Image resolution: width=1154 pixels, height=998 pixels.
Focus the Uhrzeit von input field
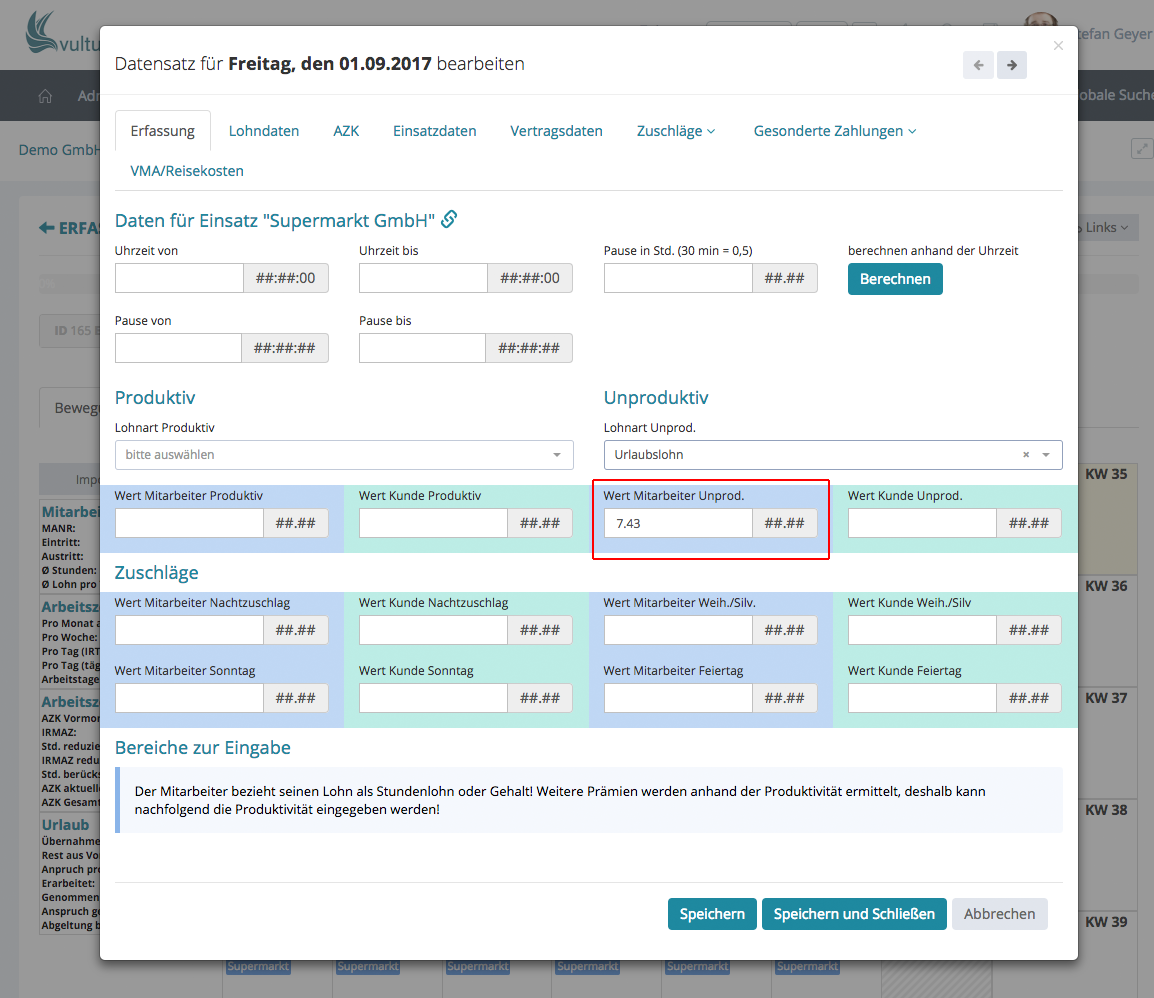tap(180, 278)
